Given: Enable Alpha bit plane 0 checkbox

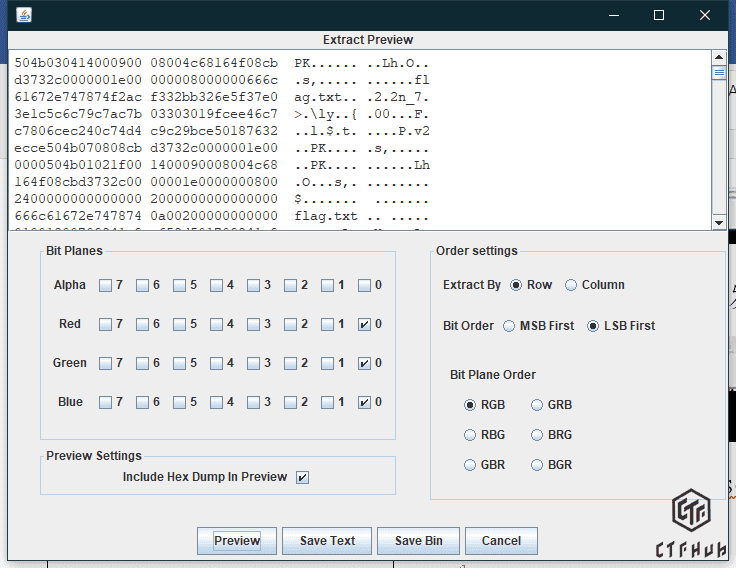Looking at the screenshot, I should 364,285.
